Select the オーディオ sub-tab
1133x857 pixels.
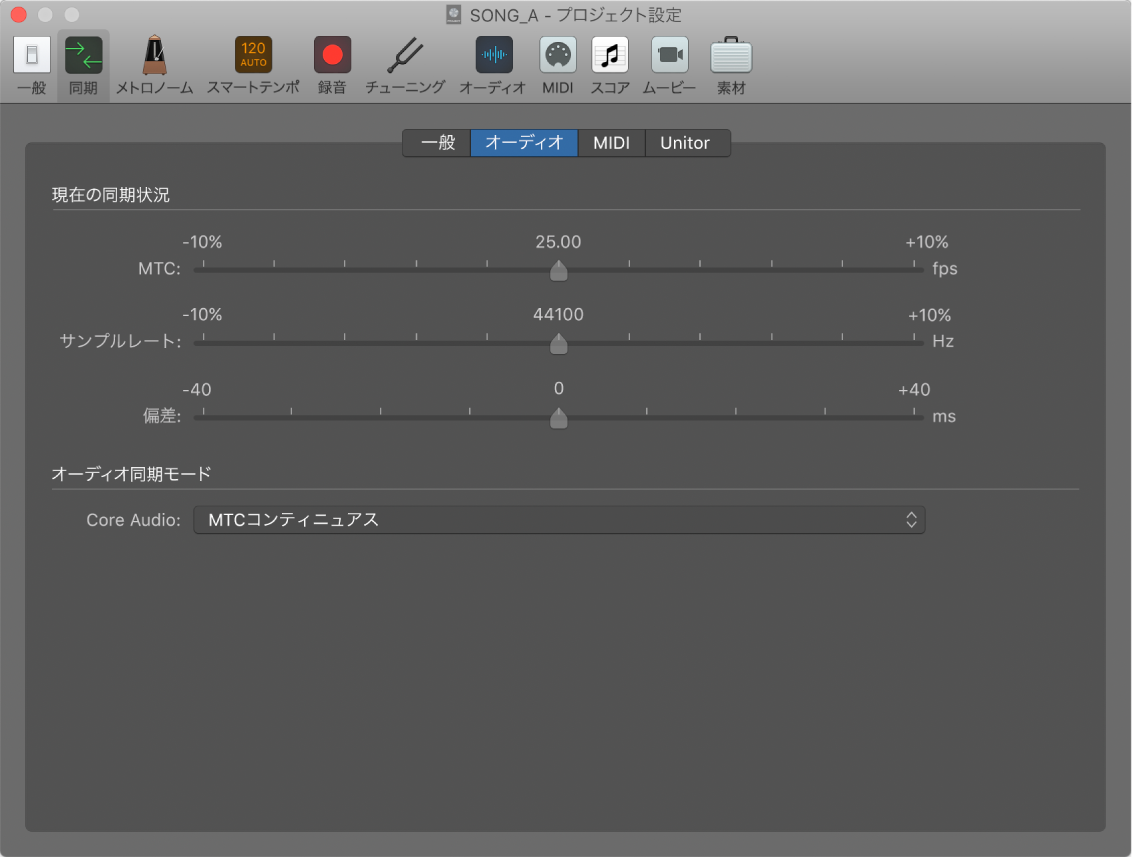[x=524, y=143]
